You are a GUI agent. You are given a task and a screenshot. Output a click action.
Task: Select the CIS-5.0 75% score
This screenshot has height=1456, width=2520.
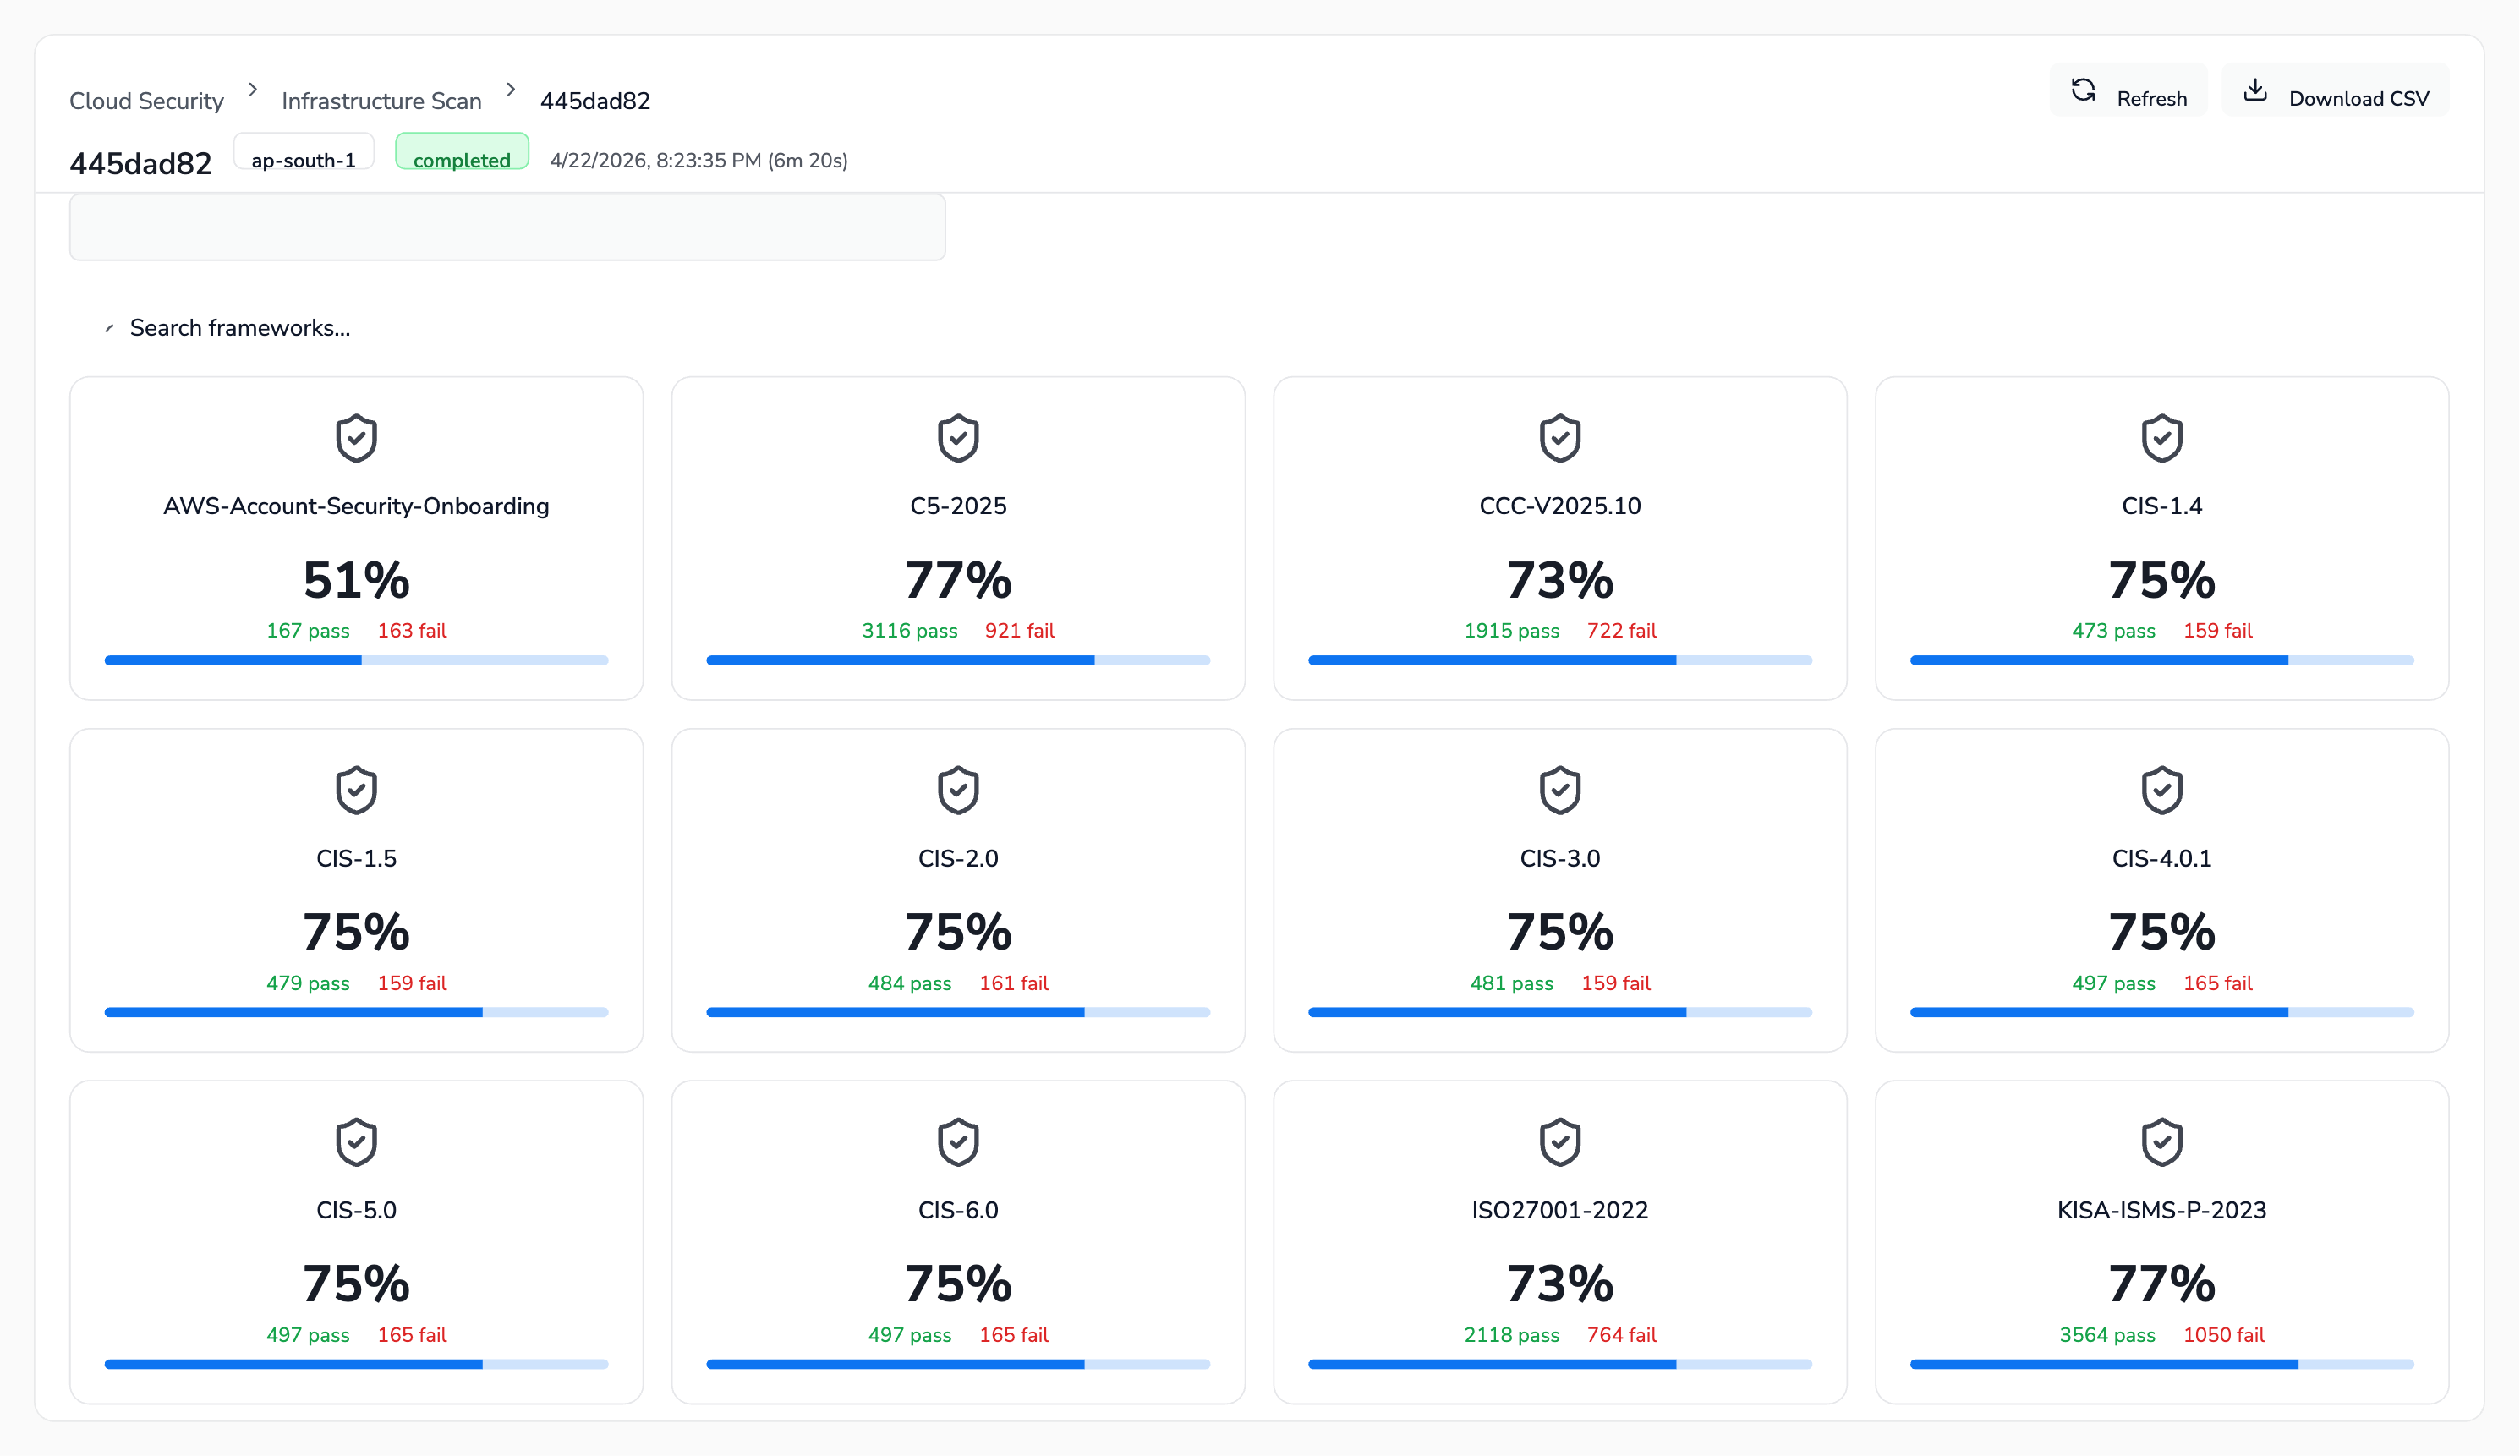356,1283
